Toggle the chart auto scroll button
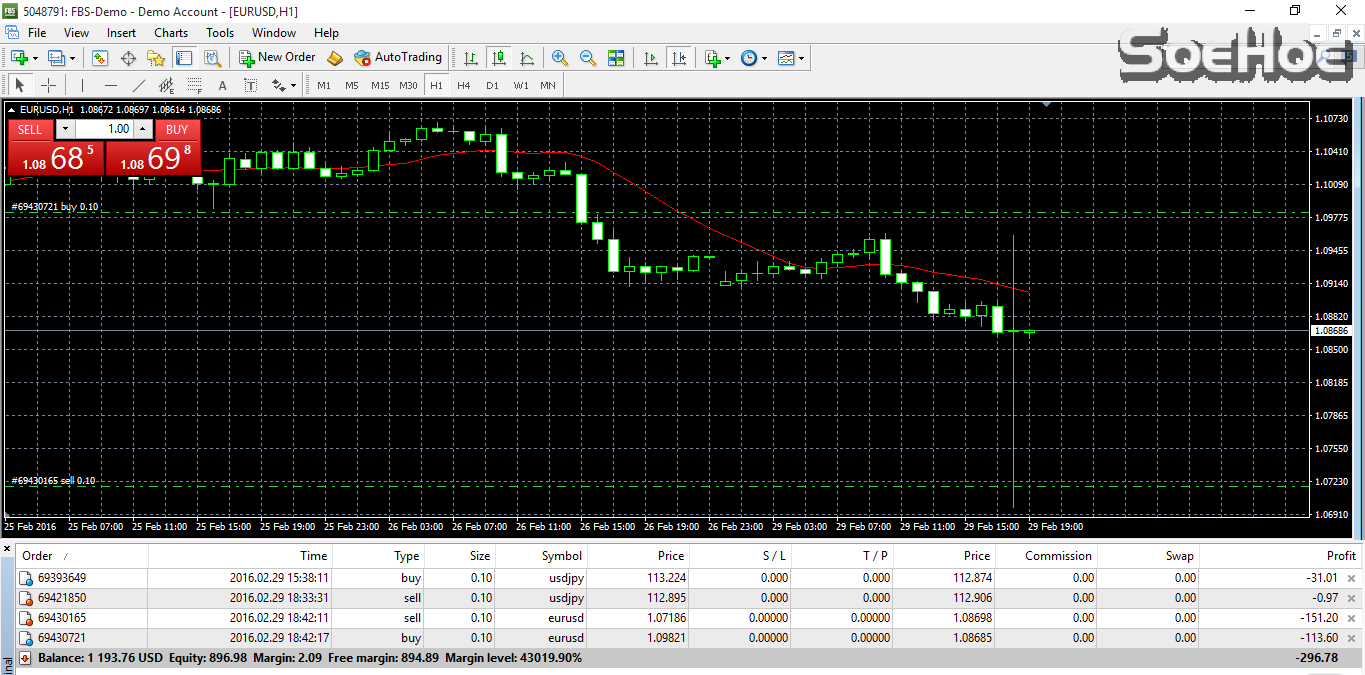The height and width of the screenshot is (675, 1365). pos(651,58)
